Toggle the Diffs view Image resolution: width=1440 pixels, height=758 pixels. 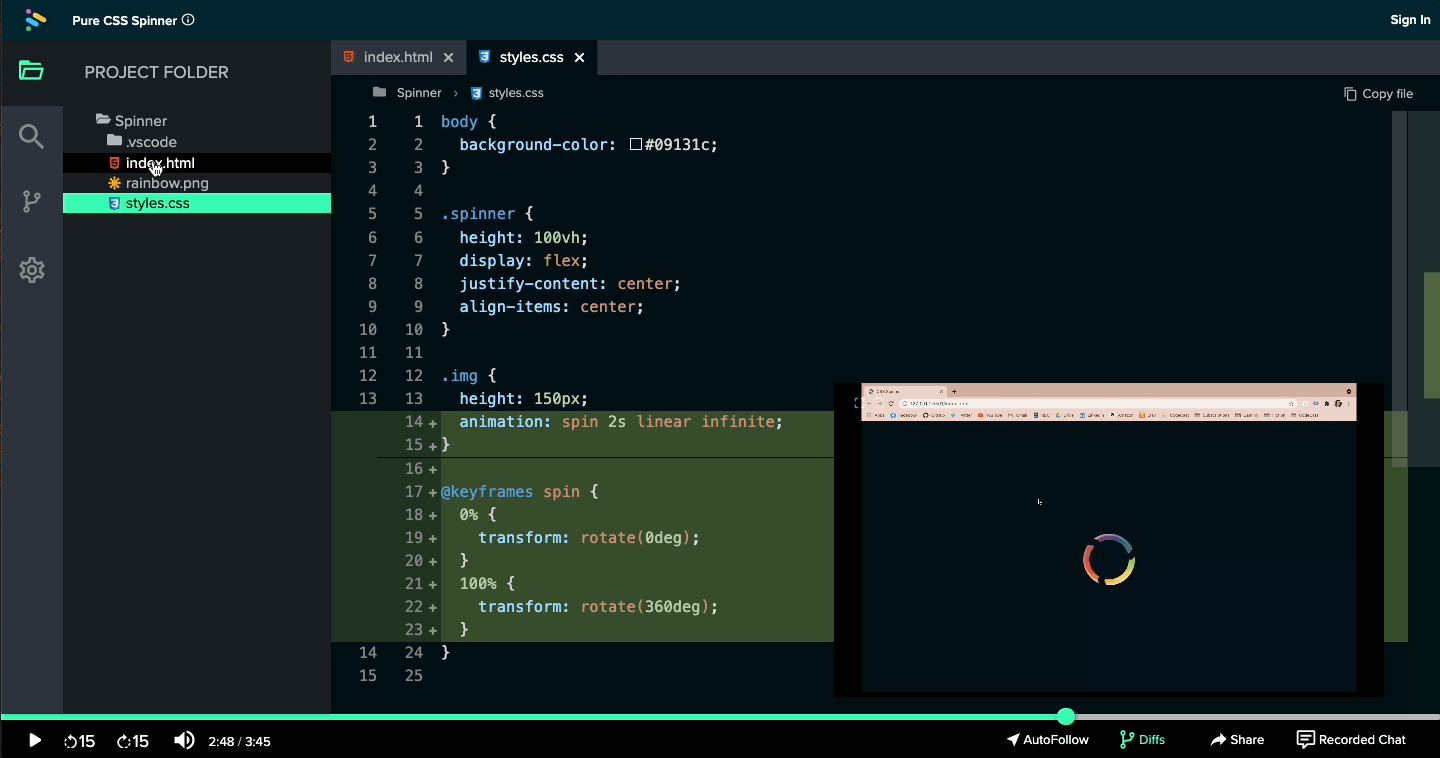point(1142,740)
